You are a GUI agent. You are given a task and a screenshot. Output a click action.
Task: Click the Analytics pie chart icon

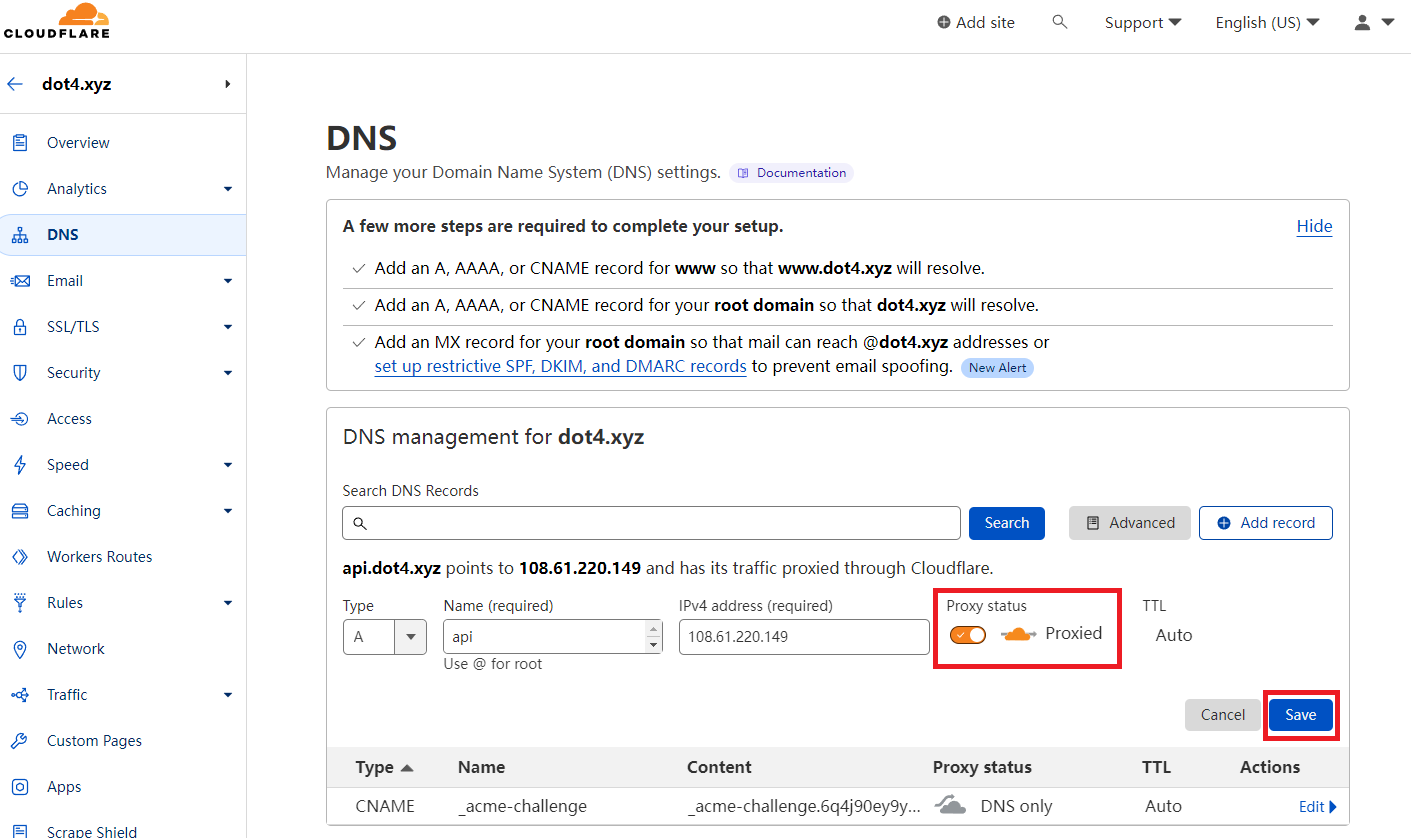(x=19, y=189)
